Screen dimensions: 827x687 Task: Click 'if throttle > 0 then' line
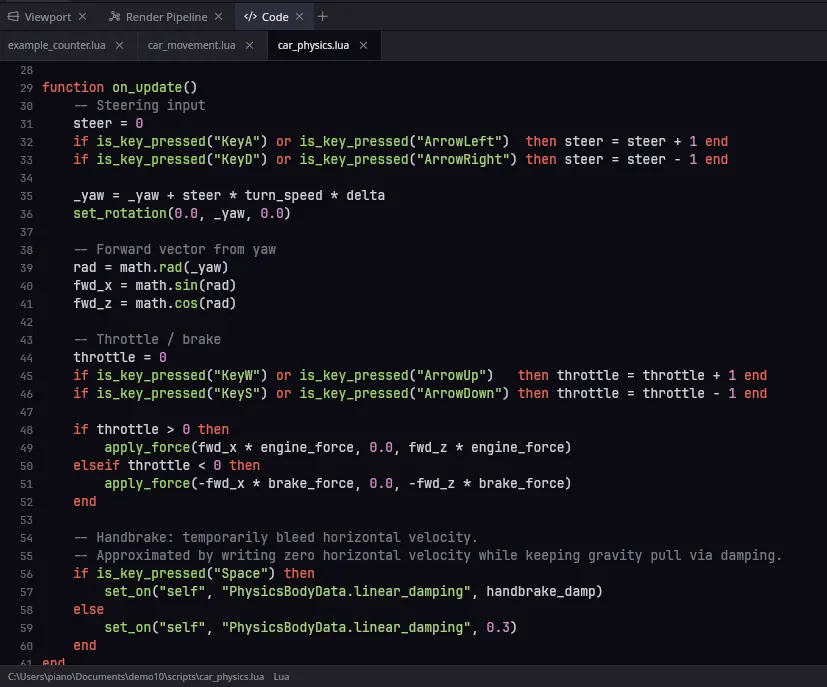[151, 430]
